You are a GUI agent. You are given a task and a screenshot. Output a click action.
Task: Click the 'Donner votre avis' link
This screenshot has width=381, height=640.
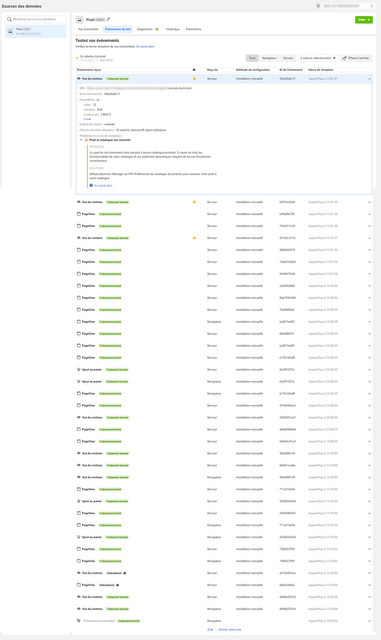pos(229,629)
